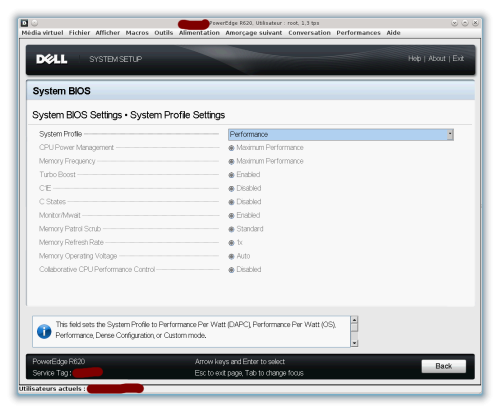
Task: Click the round pin icon in title bar
Action: 35,23
